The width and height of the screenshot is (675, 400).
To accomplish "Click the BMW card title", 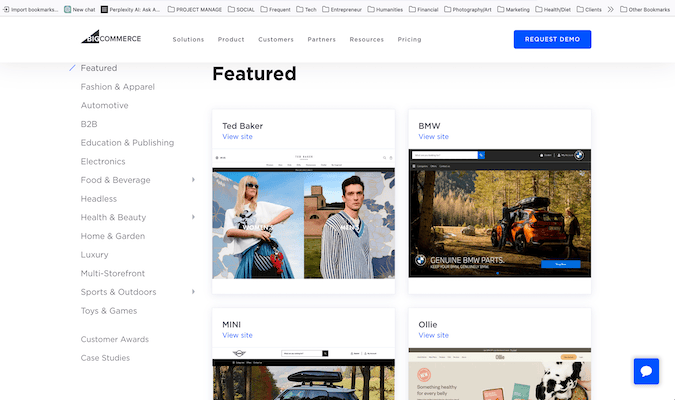I will pyautogui.click(x=429, y=126).
